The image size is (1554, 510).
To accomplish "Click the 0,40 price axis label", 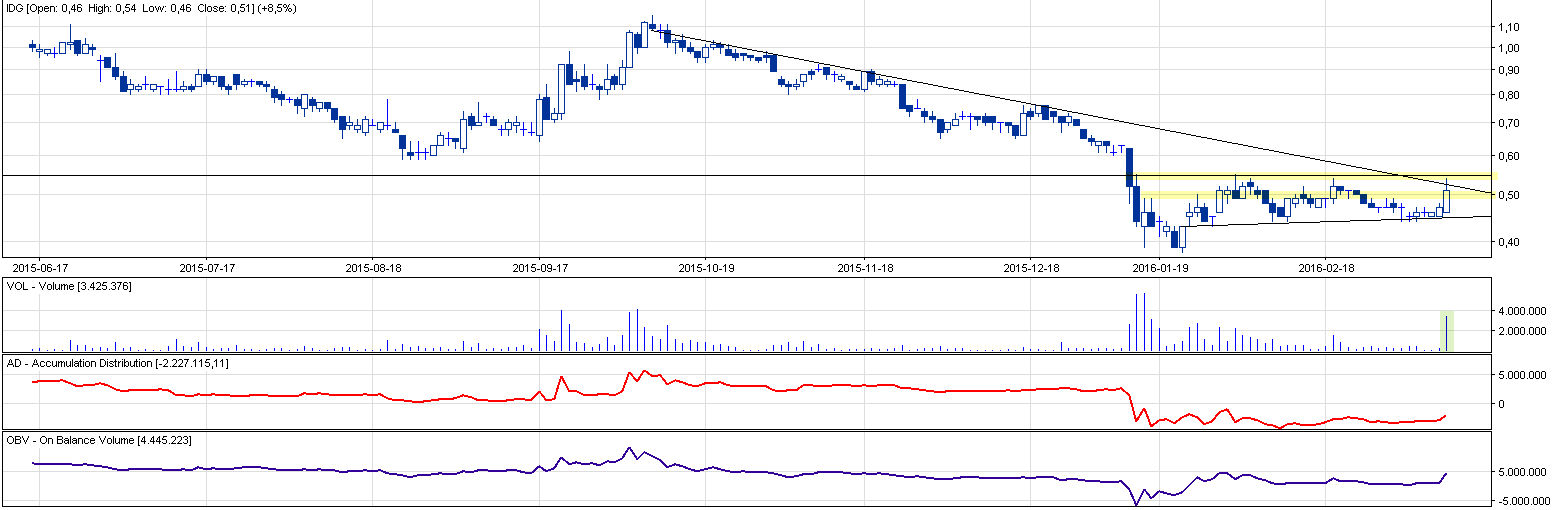I will pos(1510,242).
